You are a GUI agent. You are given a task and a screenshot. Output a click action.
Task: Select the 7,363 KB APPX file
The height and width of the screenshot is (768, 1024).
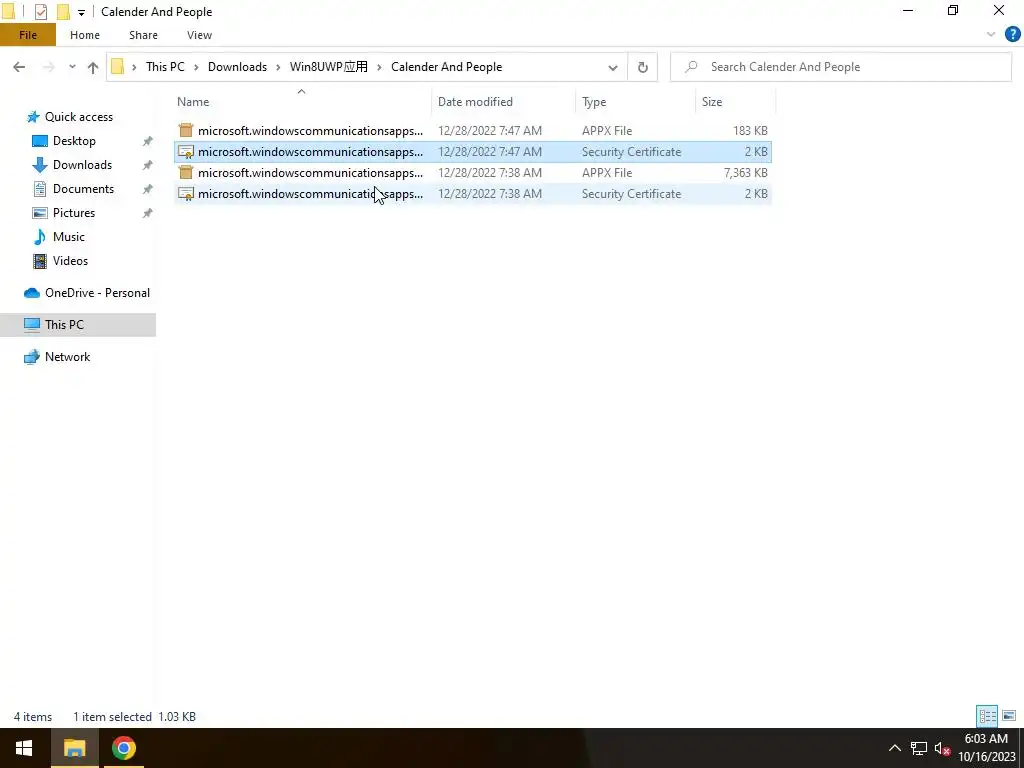(x=473, y=172)
